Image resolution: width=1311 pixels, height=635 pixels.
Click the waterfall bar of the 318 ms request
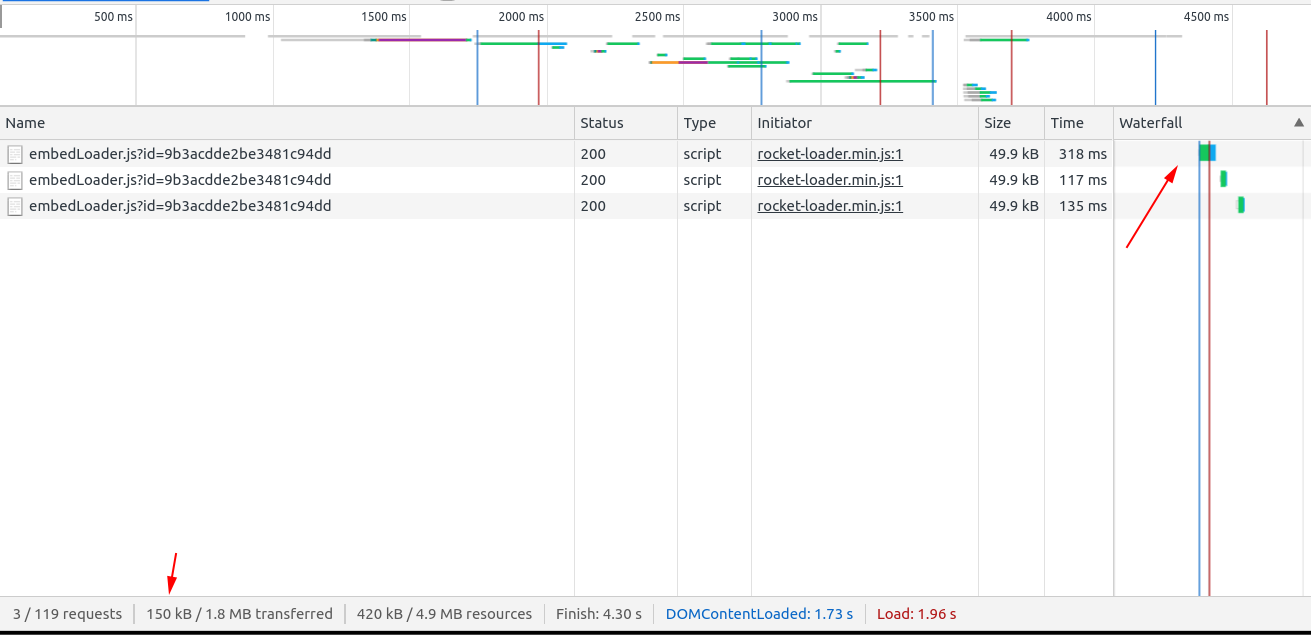[x=1207, y=153]
